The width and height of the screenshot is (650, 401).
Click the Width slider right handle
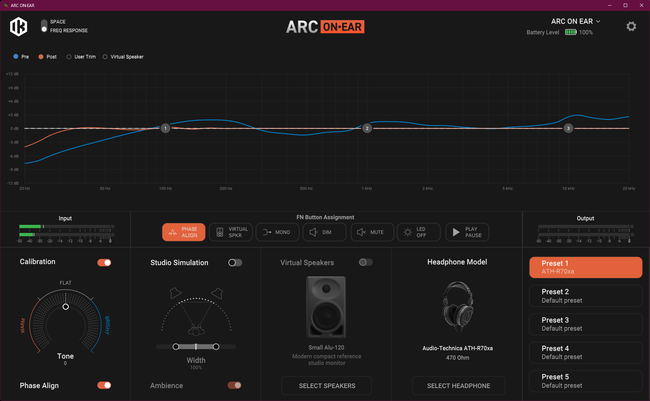click(216, 346)
